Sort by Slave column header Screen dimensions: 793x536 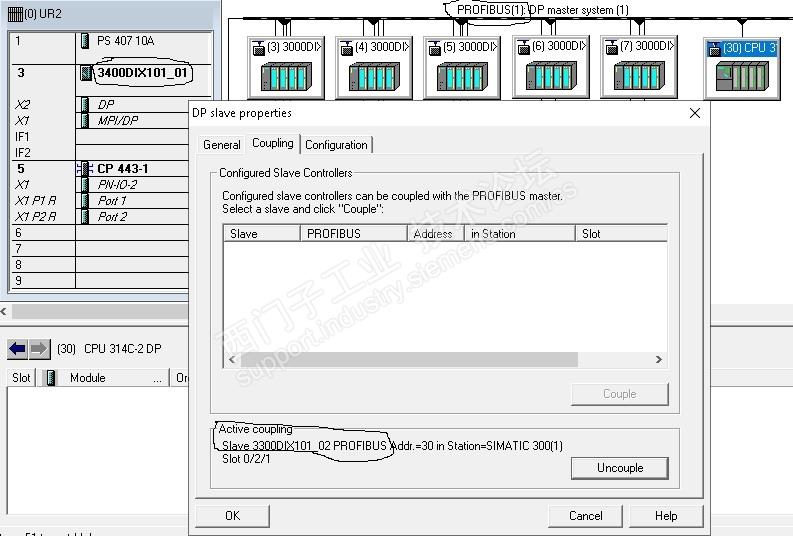coord(261,234)
